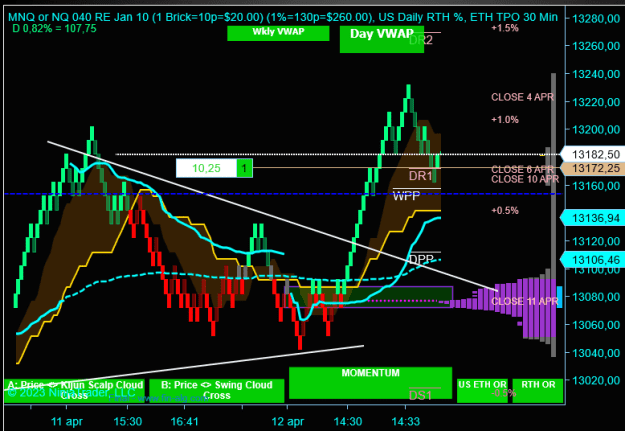This screenshot has width=625, height=431.
Task: Click the DR1 pivot level label
Action: [x=421, y=176]
